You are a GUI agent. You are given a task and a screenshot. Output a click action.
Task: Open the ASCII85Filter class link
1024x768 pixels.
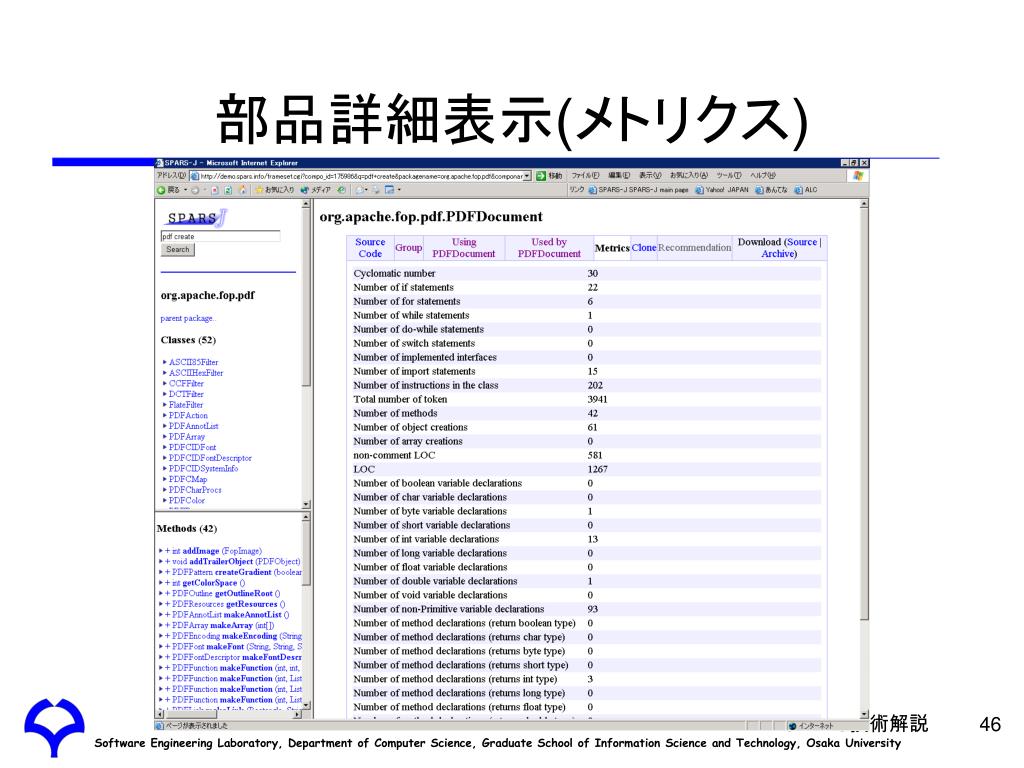click(x=193, y=362)
